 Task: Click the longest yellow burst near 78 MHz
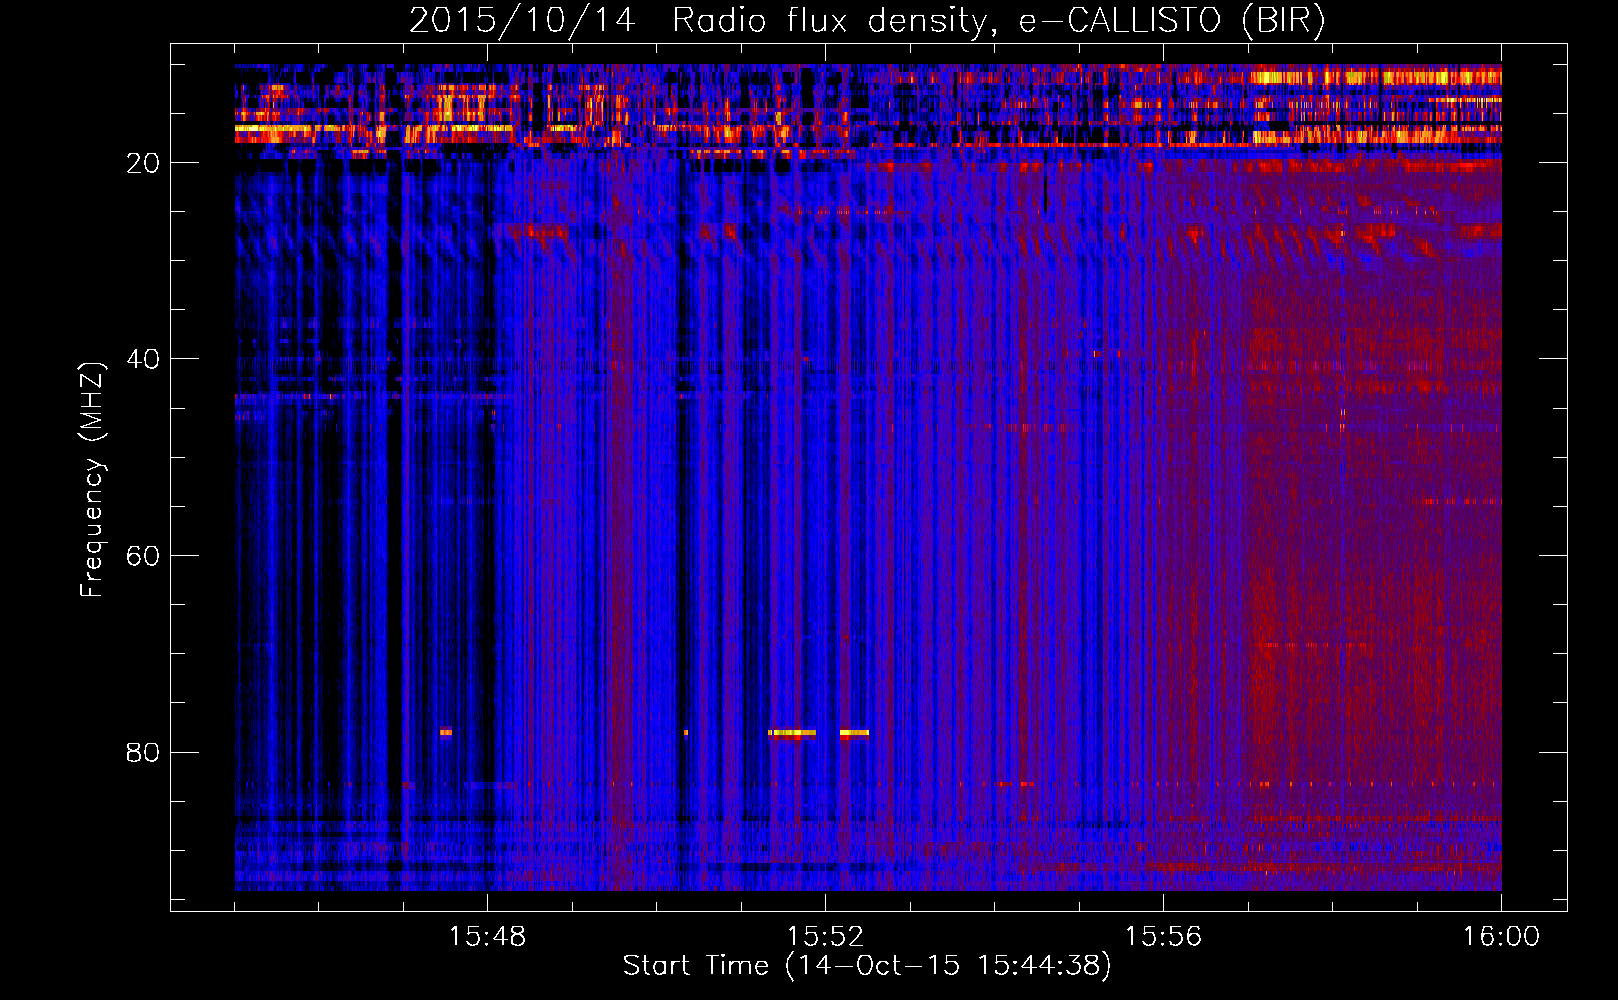pos(792,733)
